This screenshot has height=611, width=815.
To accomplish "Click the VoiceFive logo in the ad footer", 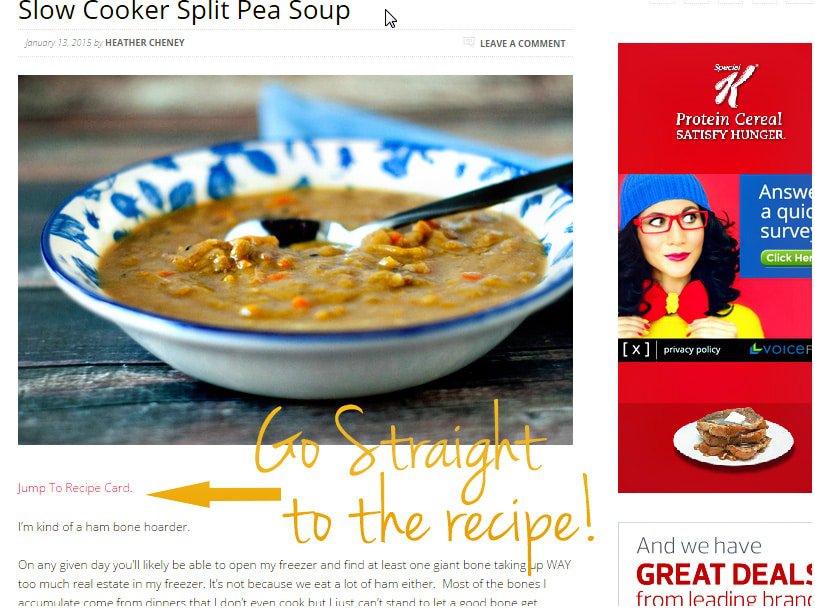I will click(x=780, y=349).
